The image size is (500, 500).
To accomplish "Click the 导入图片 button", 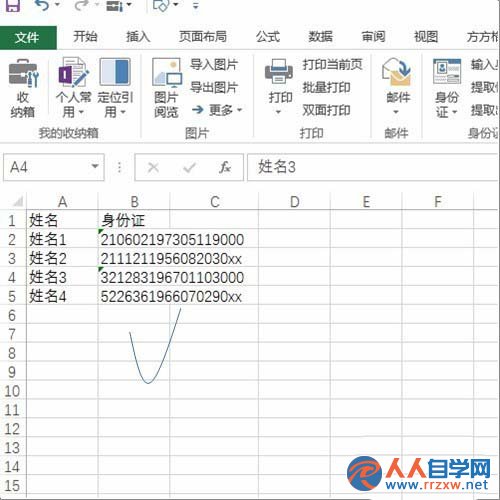I will 214,64.
